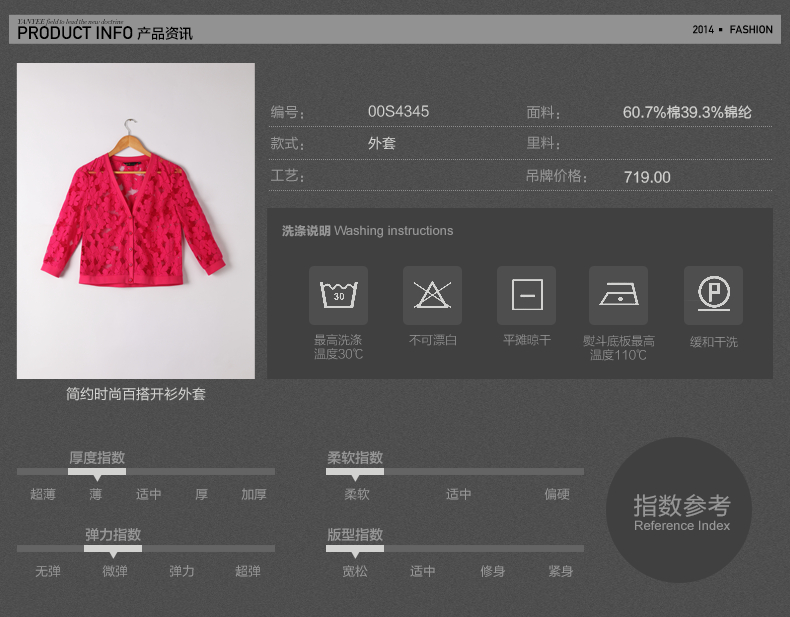
Task: Click the 洗涤说明 Washing instructions heading
Action: click(x=367, y=231)
